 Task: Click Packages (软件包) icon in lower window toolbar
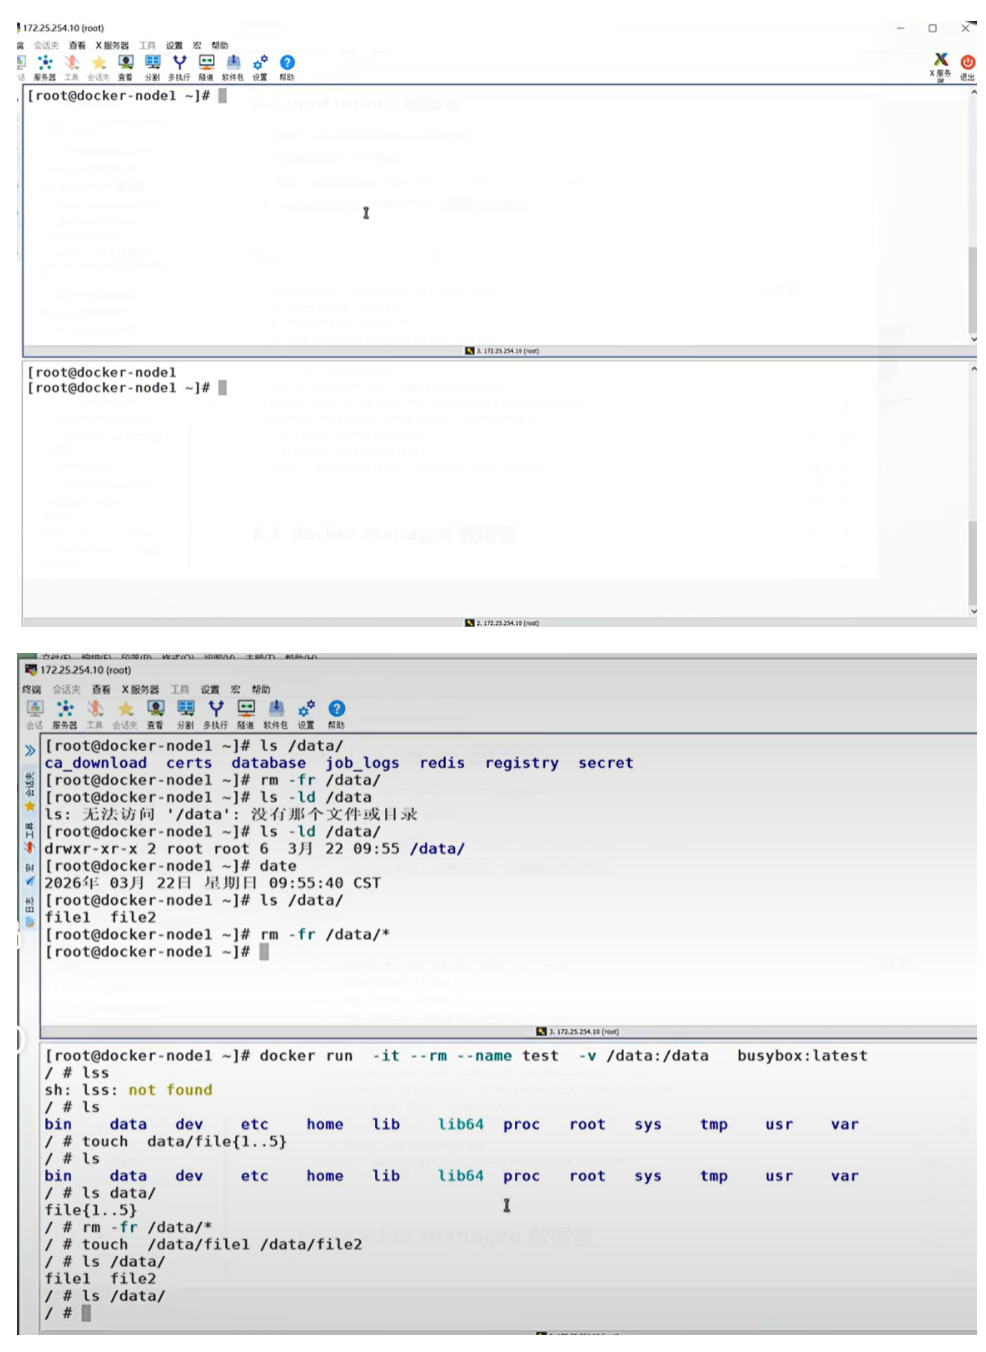tap(276, 714)
